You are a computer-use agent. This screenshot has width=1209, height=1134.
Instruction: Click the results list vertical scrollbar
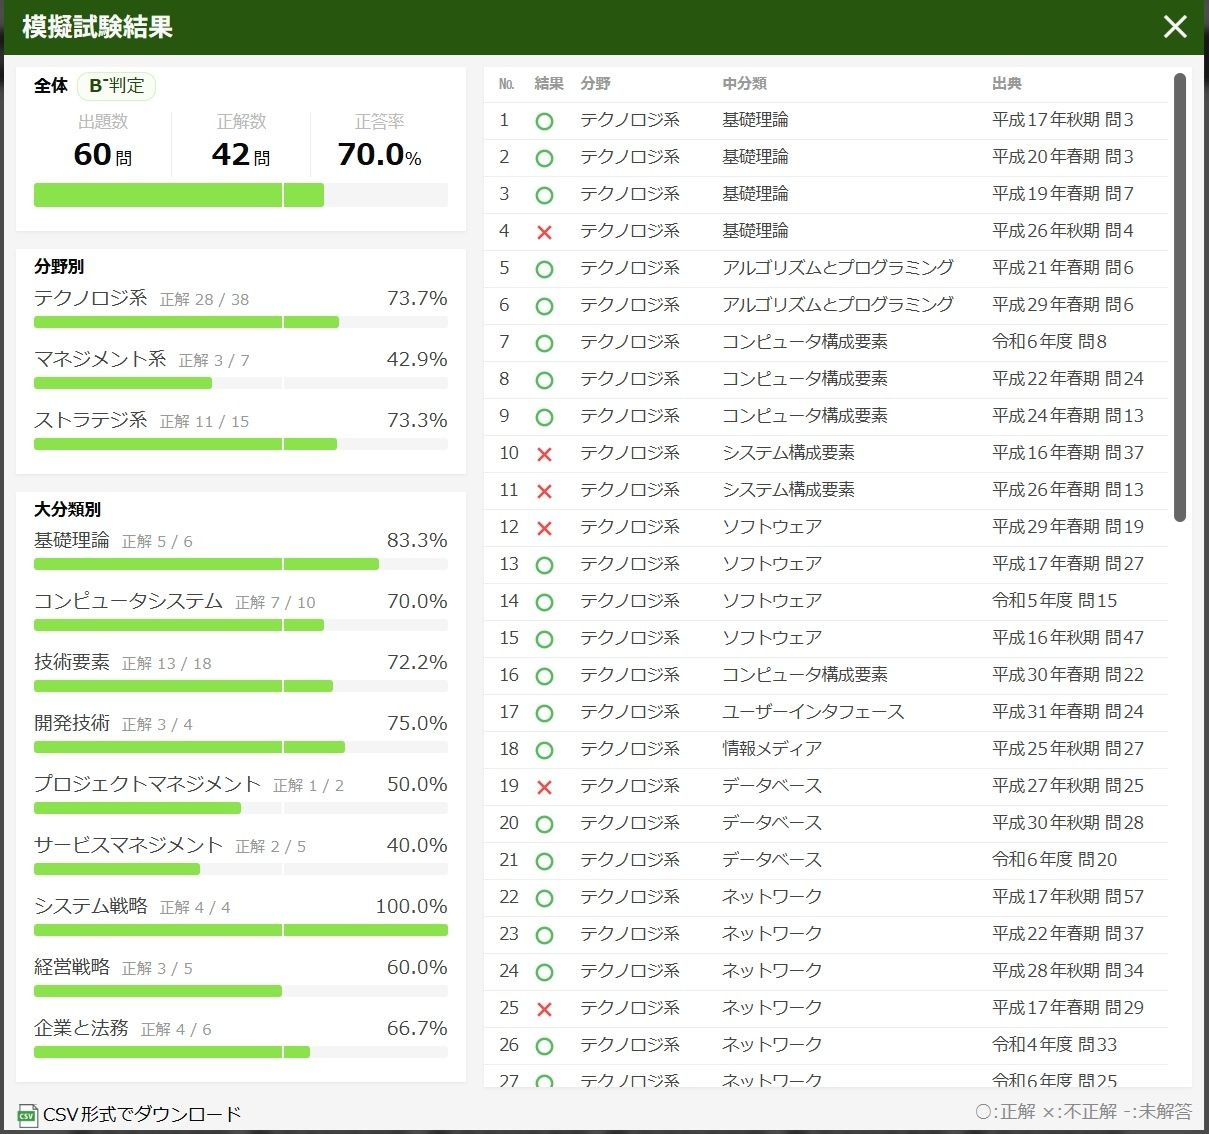click(1180, 297)
